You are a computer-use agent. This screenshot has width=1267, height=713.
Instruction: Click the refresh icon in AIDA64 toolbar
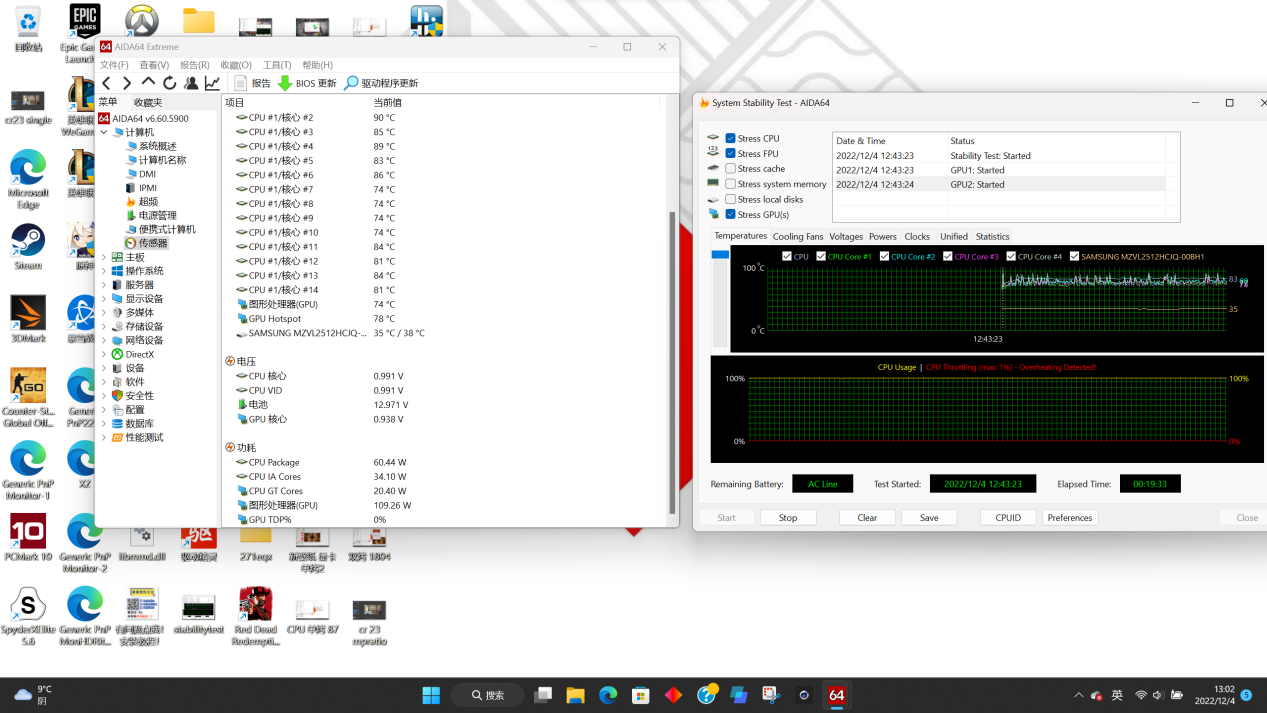169,83
